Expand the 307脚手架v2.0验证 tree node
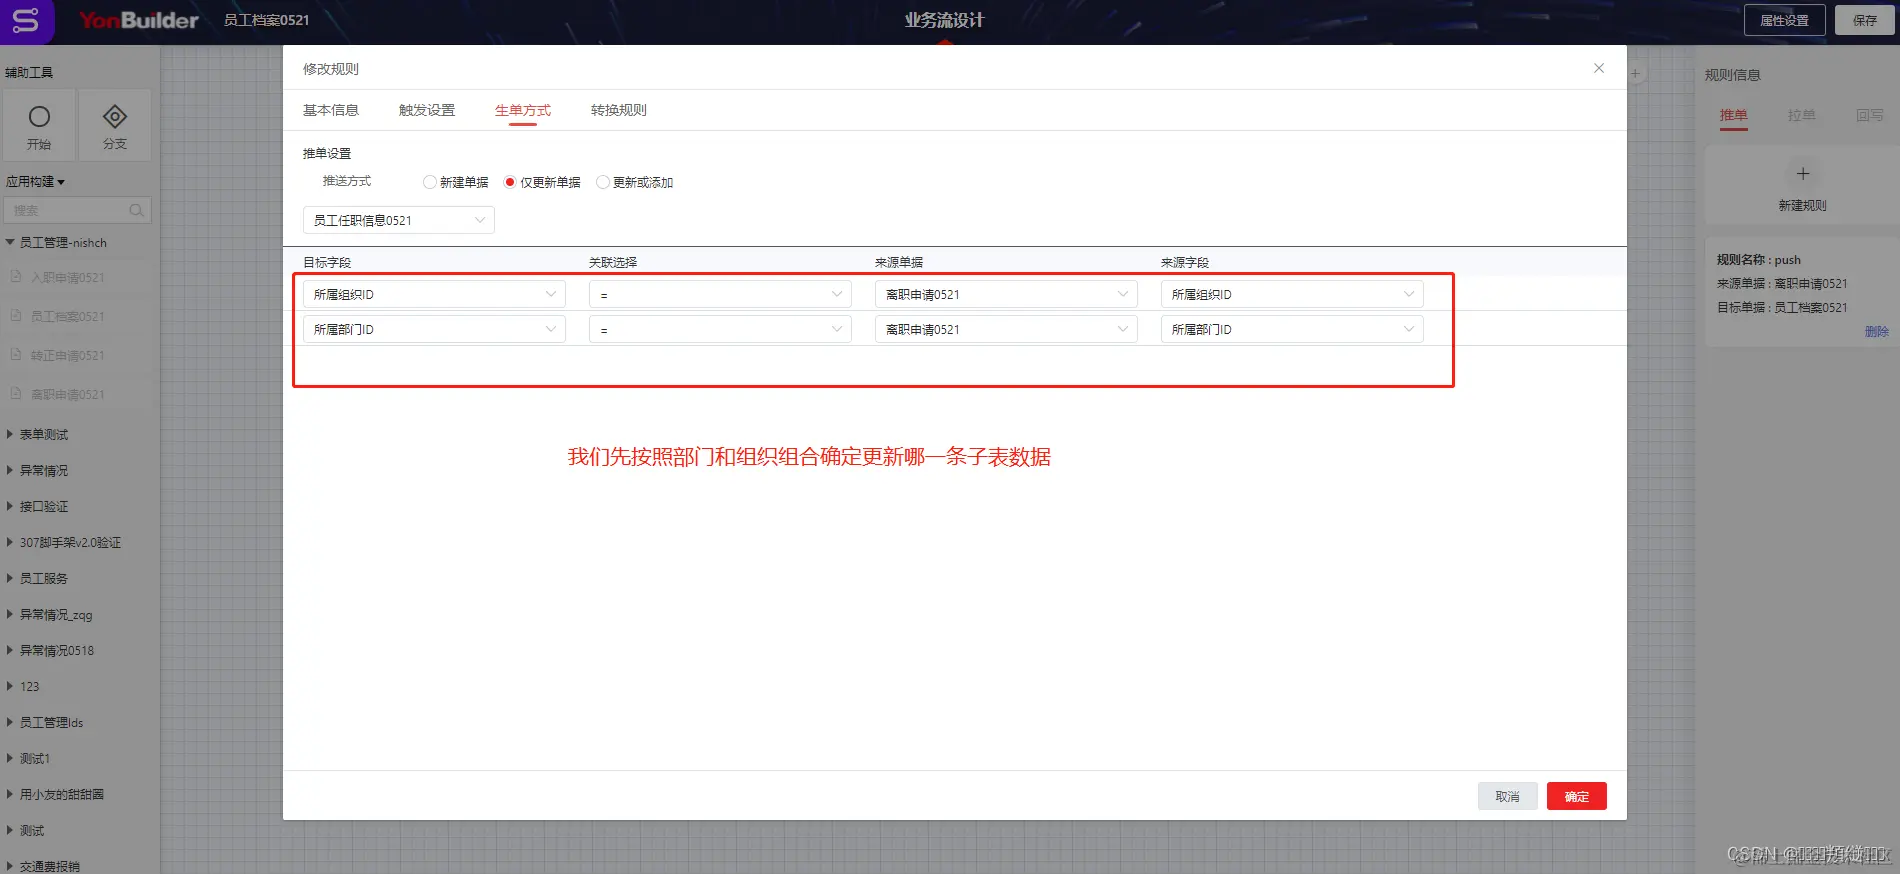 coord(10,542)
